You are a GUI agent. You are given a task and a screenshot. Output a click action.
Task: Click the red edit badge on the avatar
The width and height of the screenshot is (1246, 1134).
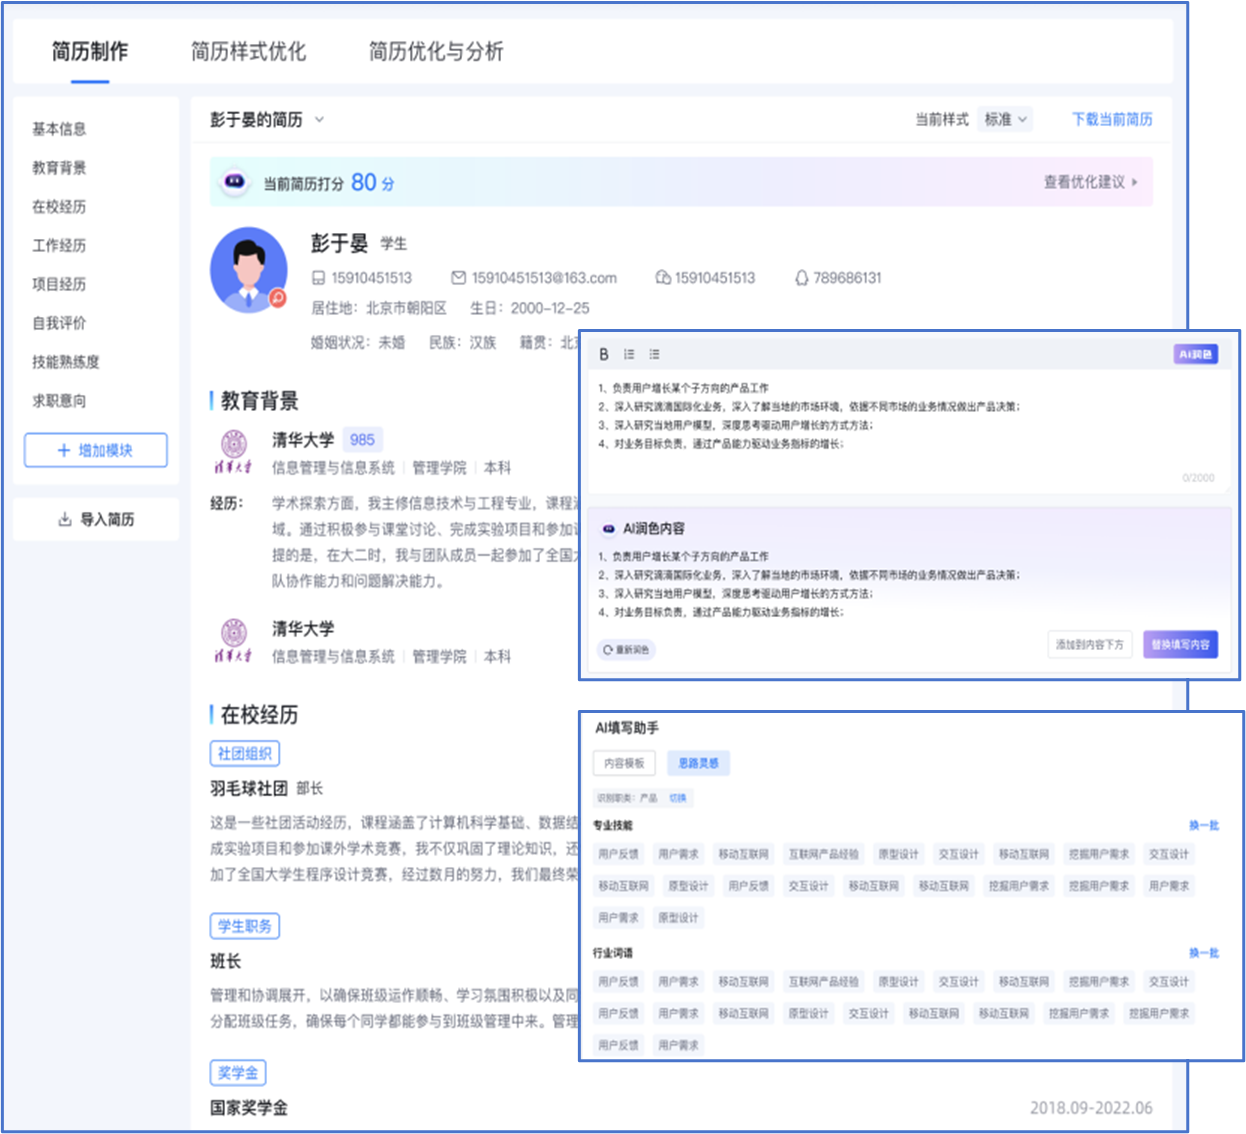[x=278, y=297]
